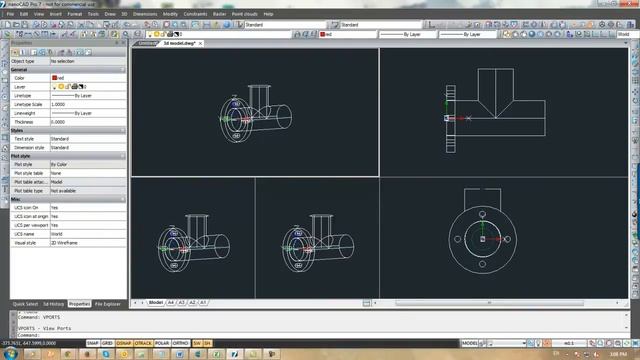Open the Constraints menu
This screenshot has width=640, height=360.
coord(195,14)
